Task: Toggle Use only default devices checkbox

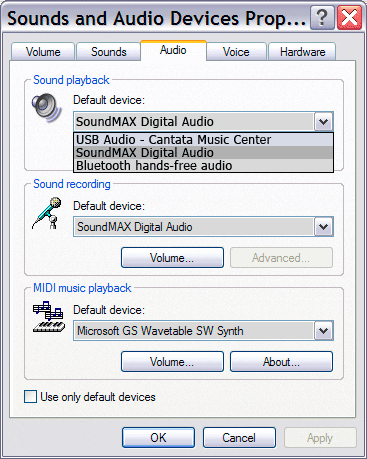Action: [x=30, y=397]
